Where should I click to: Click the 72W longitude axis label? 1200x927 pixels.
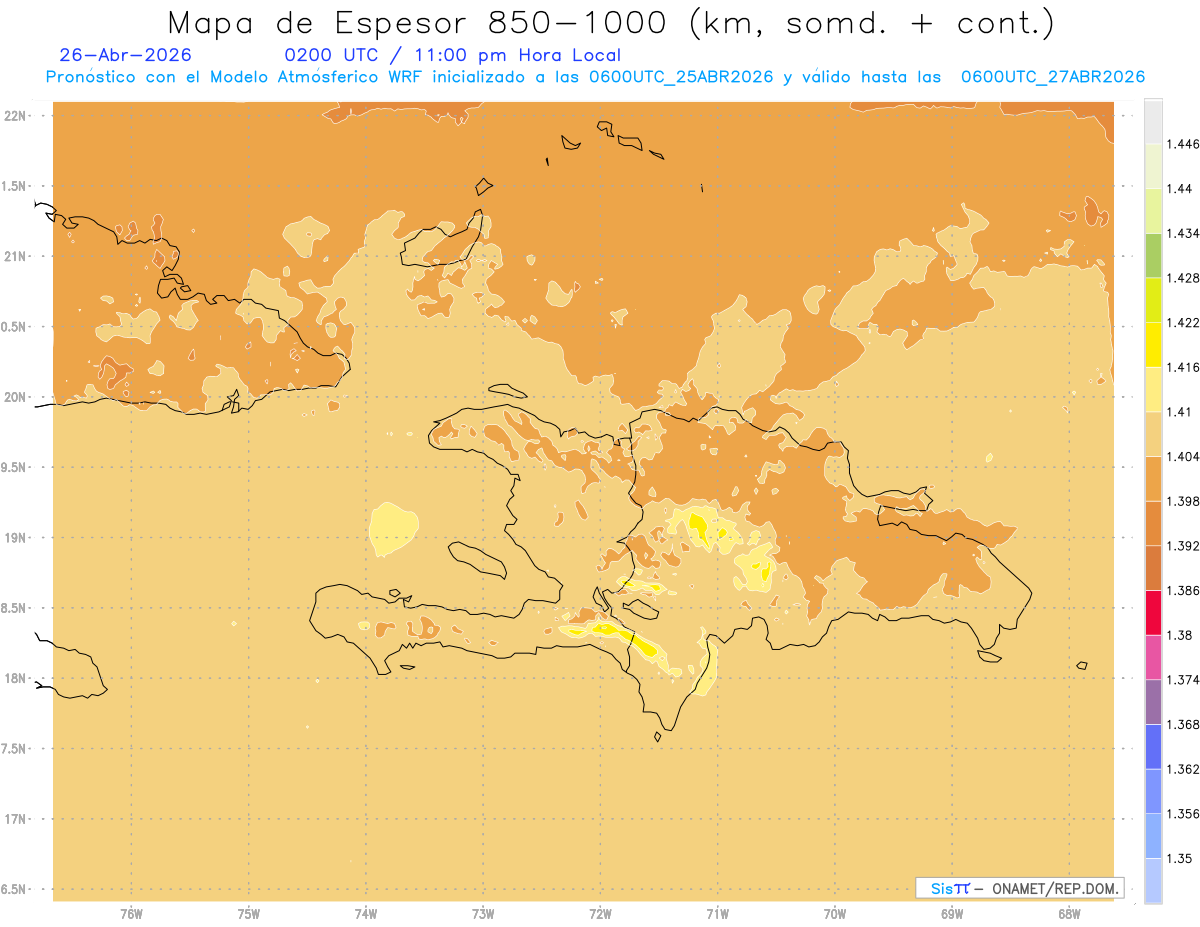(600, 914)
